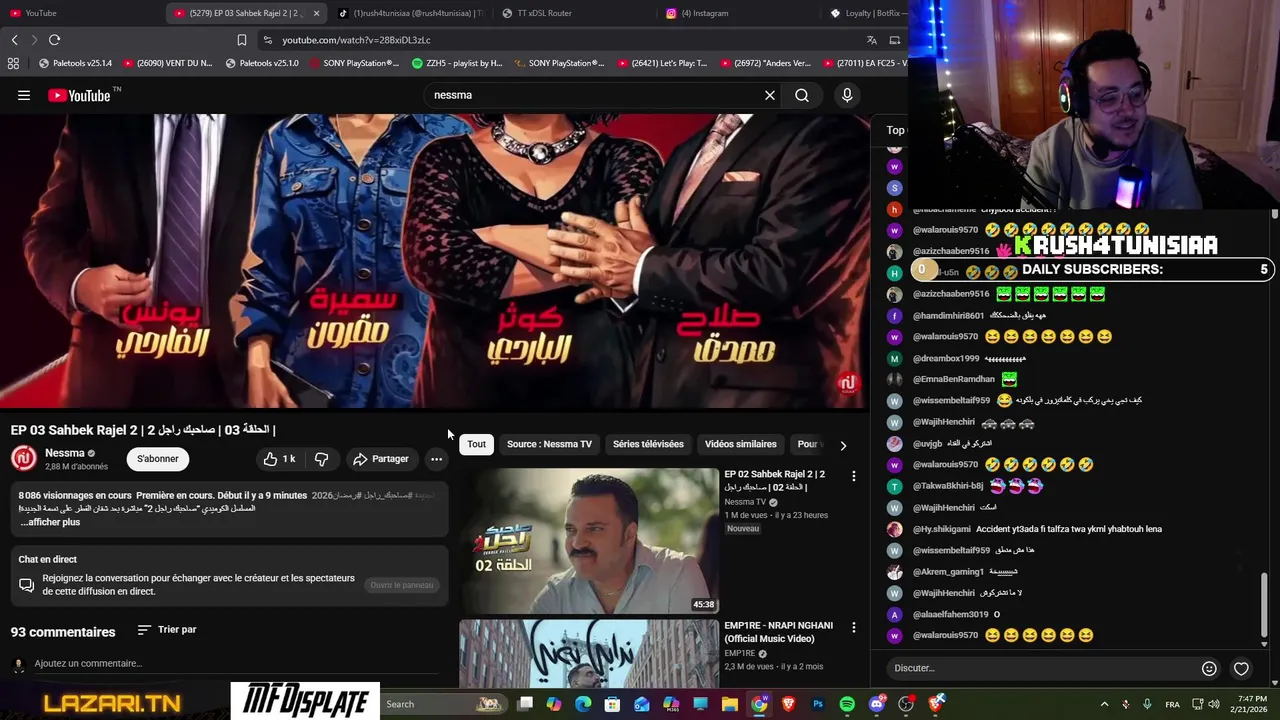Open the YouTube guide hamburger menu
The width and height of the screenshot is (1280, 720).
(x=24, y=95)
